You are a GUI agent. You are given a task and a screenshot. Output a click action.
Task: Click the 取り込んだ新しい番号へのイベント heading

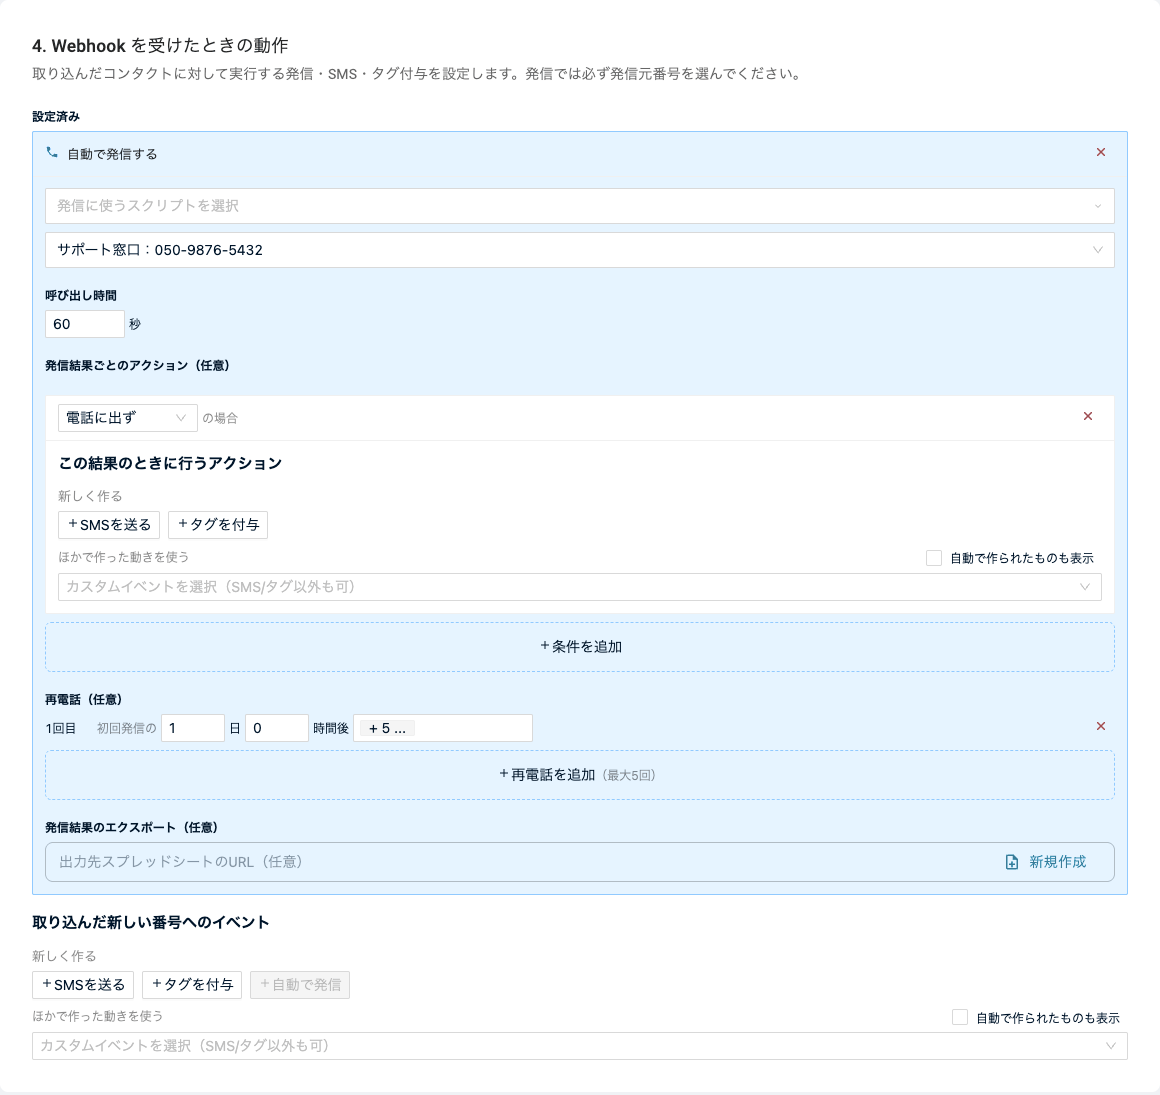(x=150, y=923)
